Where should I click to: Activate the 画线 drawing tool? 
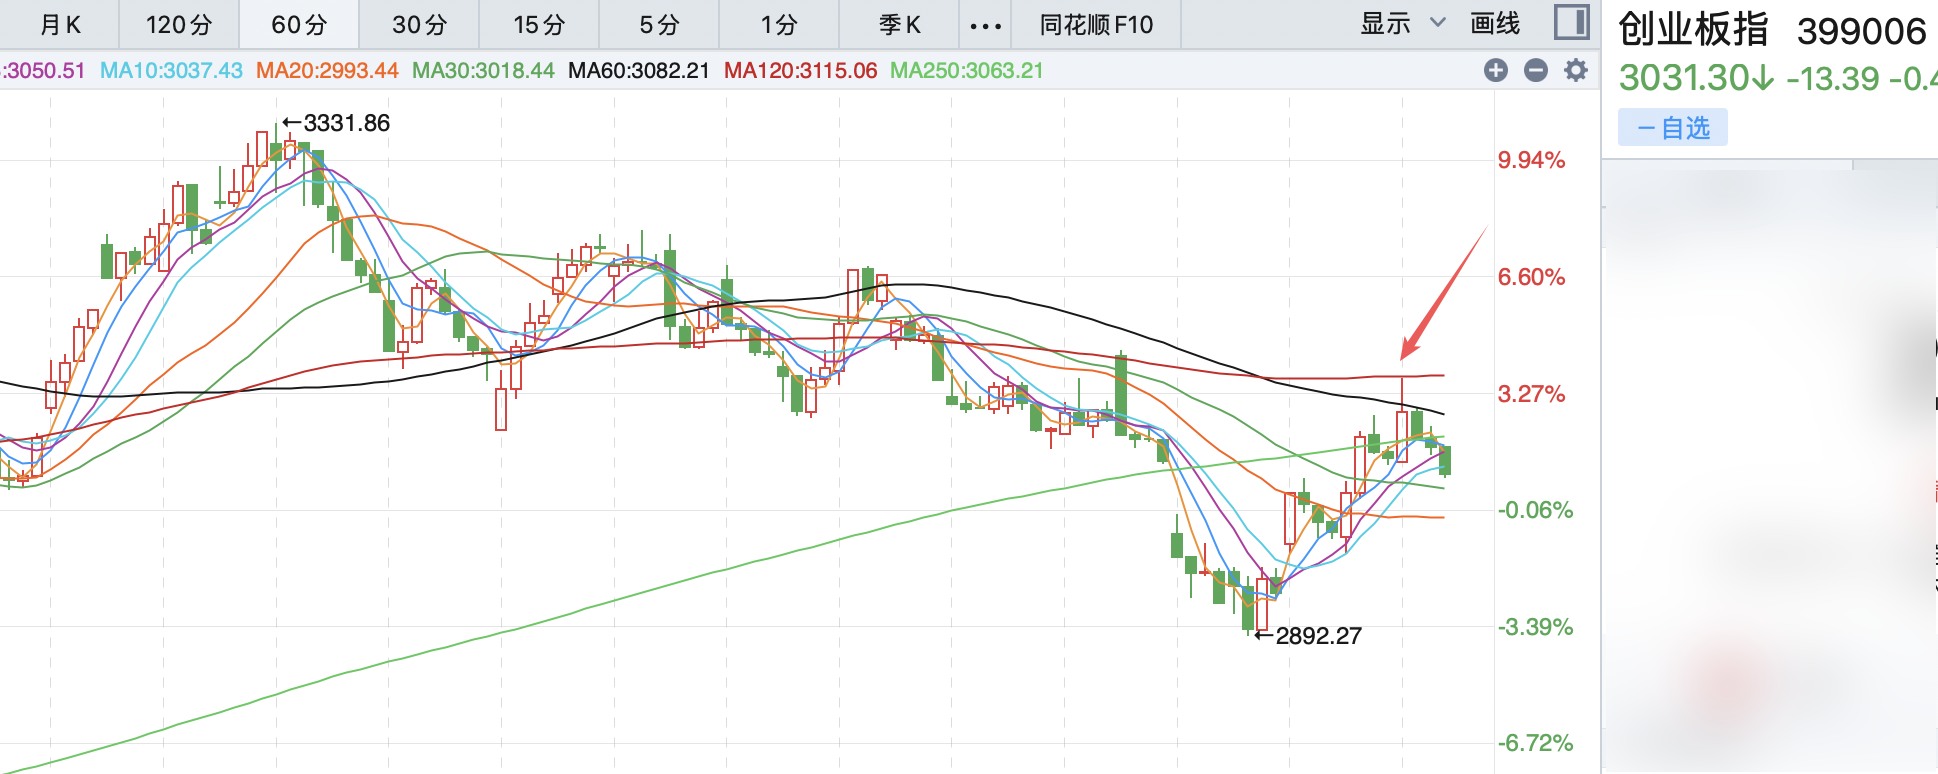(1495, 24)
